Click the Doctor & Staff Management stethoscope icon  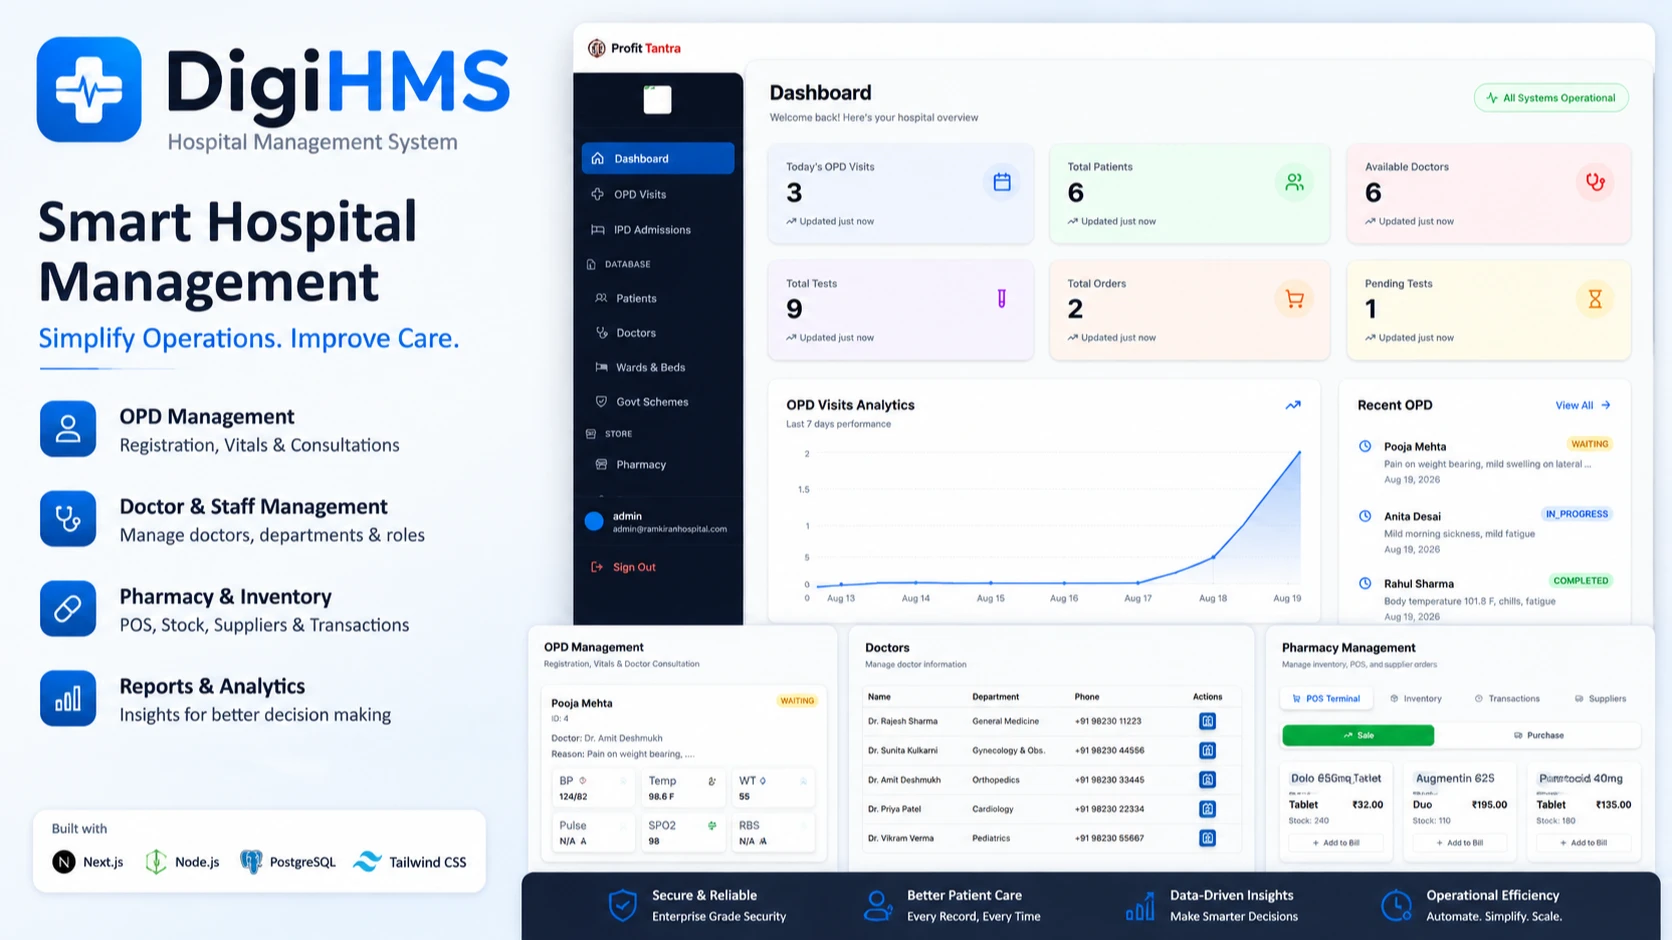click(x=68, y=519)
